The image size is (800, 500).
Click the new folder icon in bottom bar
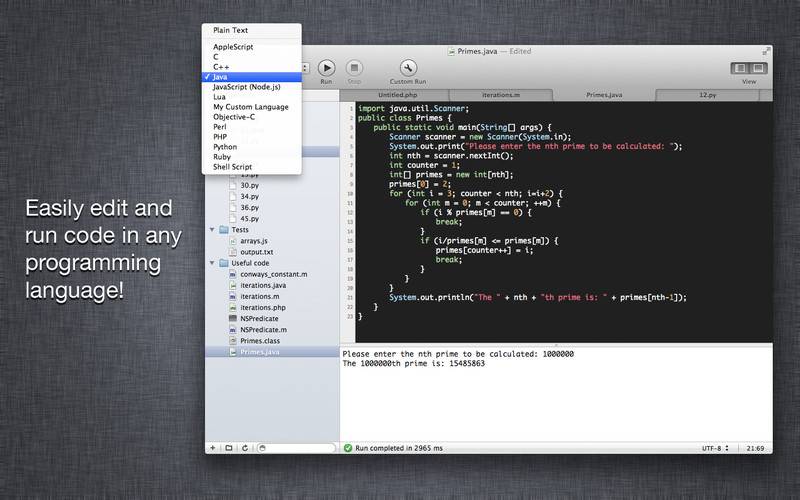click(229, 448)
